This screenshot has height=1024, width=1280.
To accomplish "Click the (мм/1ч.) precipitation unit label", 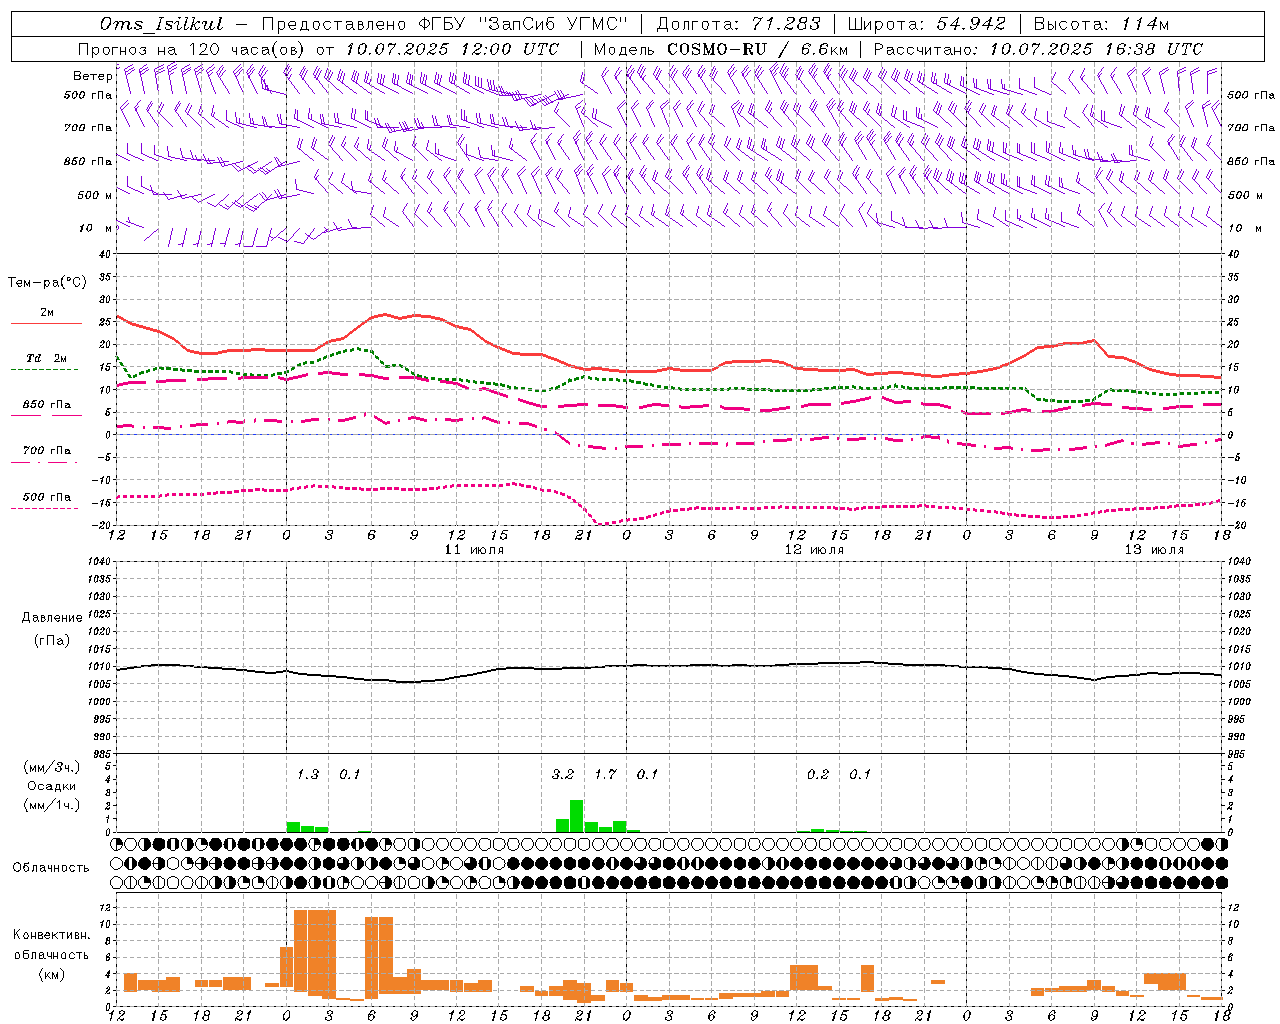I will (52, 805).
